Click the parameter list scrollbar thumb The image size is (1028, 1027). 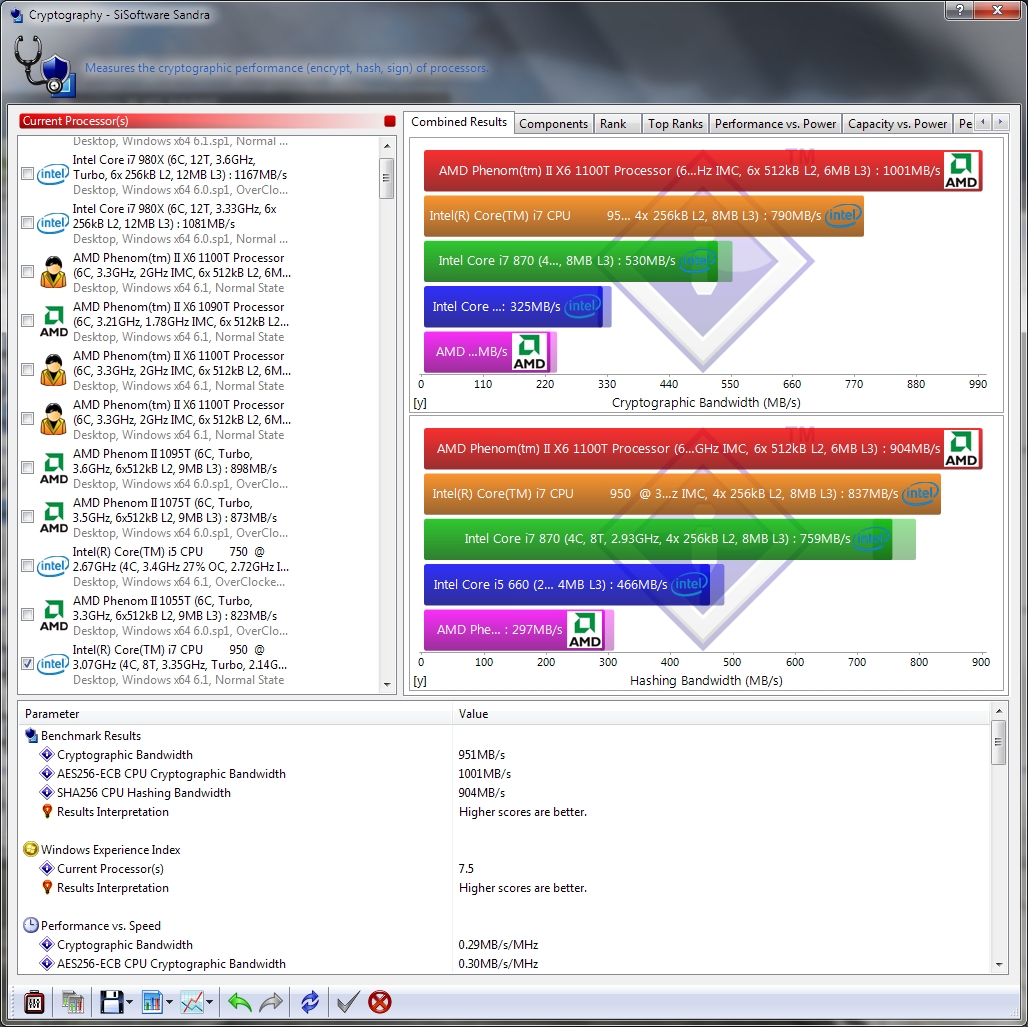click(998, 742)
